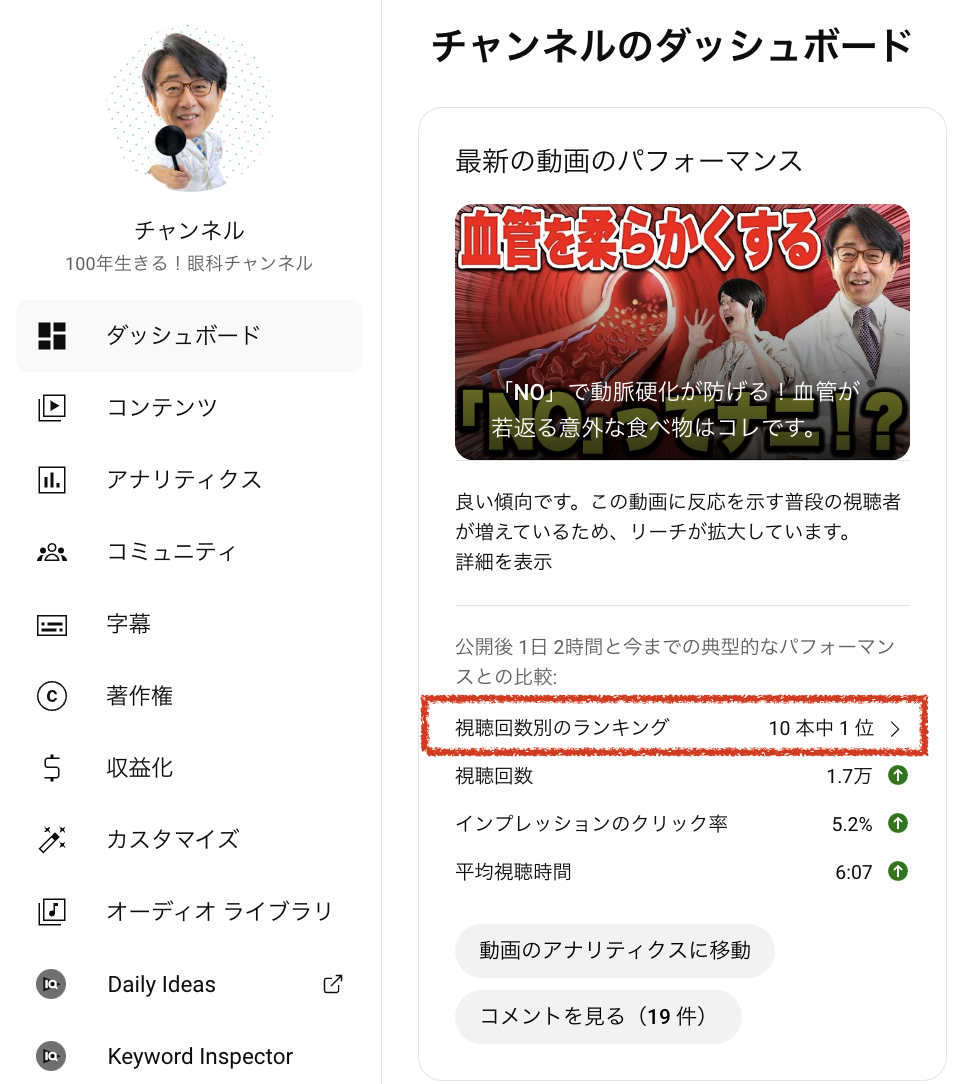Click the Subtitles (字幕) icon
The width and height of the screenshot is (964, 1084).
(x=52, y=624)
